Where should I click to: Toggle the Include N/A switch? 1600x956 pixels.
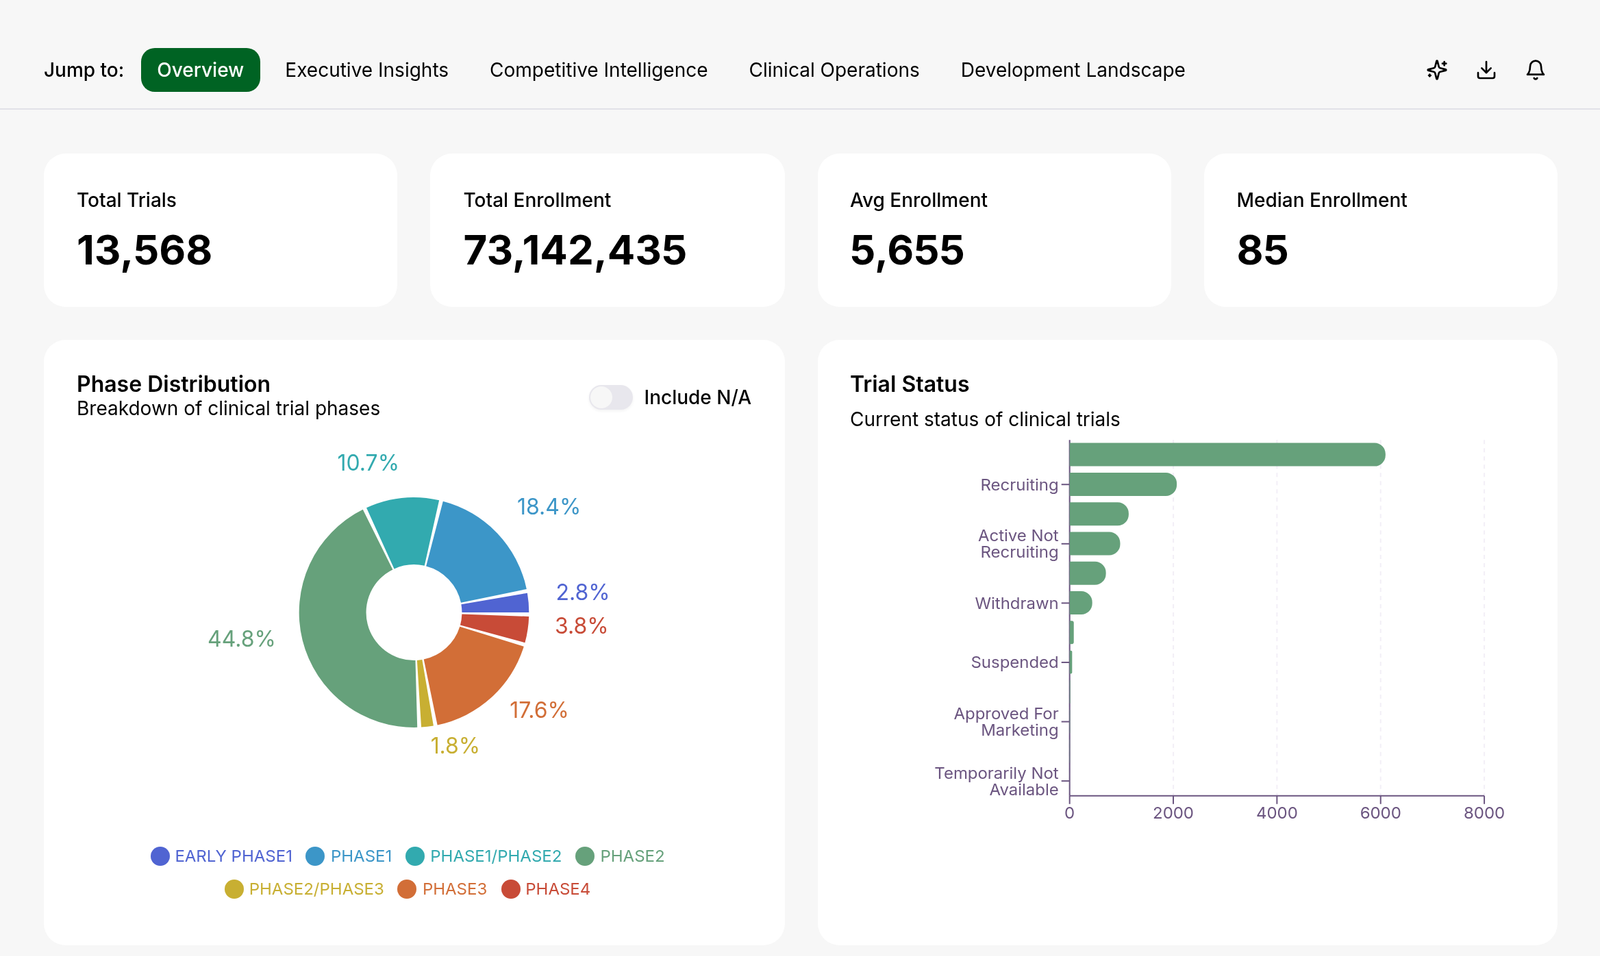[611, 397]
